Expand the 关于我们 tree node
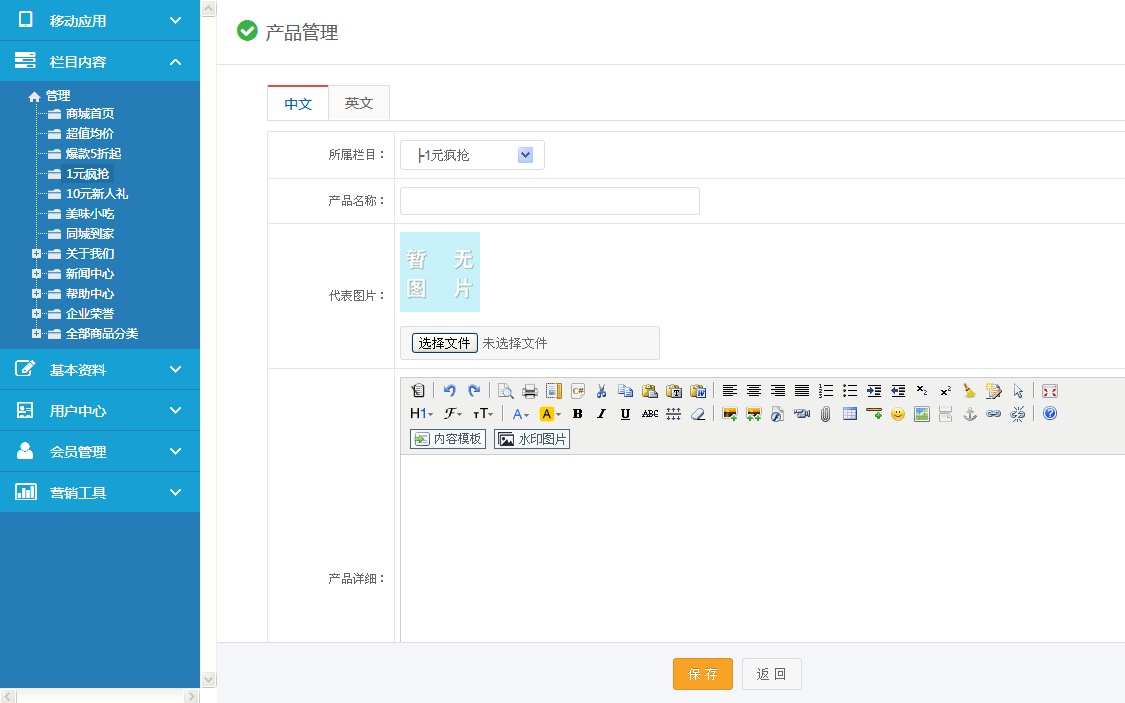 (36, 254)
